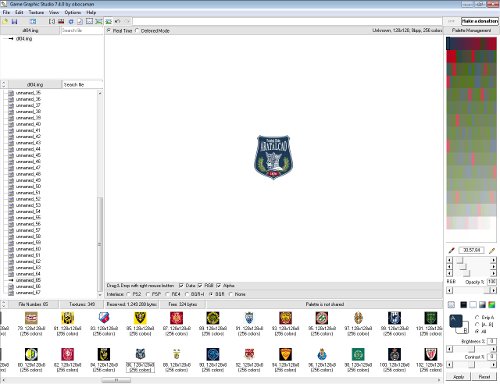Click the checkered transparency palette icon
This screenshot has height=384, width=500.
[451, 304]
